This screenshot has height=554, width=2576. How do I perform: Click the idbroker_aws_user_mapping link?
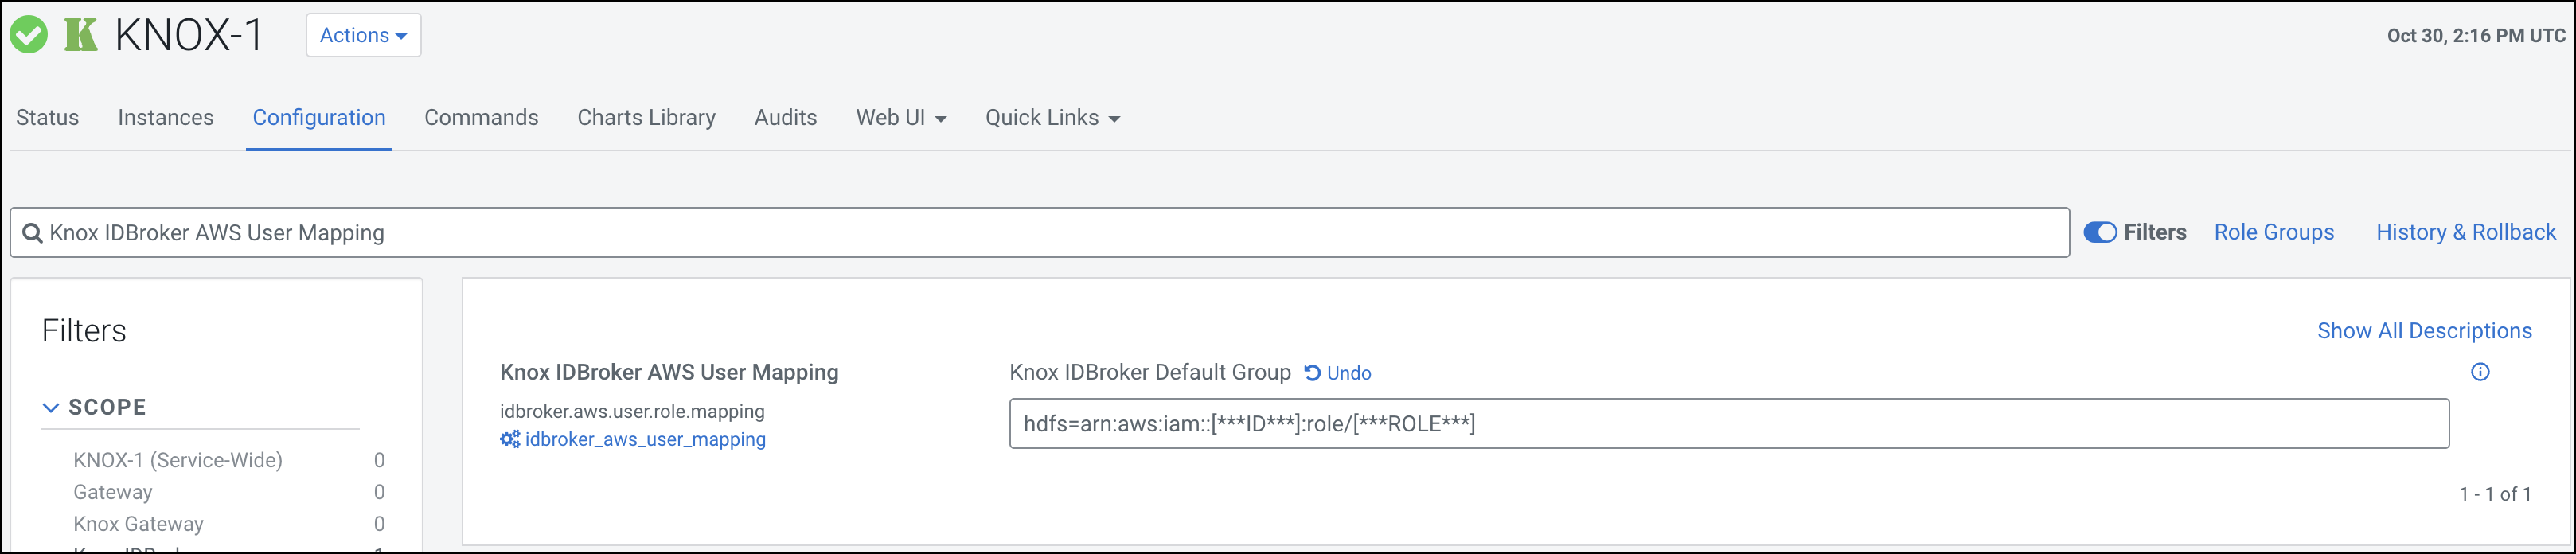(x=645, y=439)
